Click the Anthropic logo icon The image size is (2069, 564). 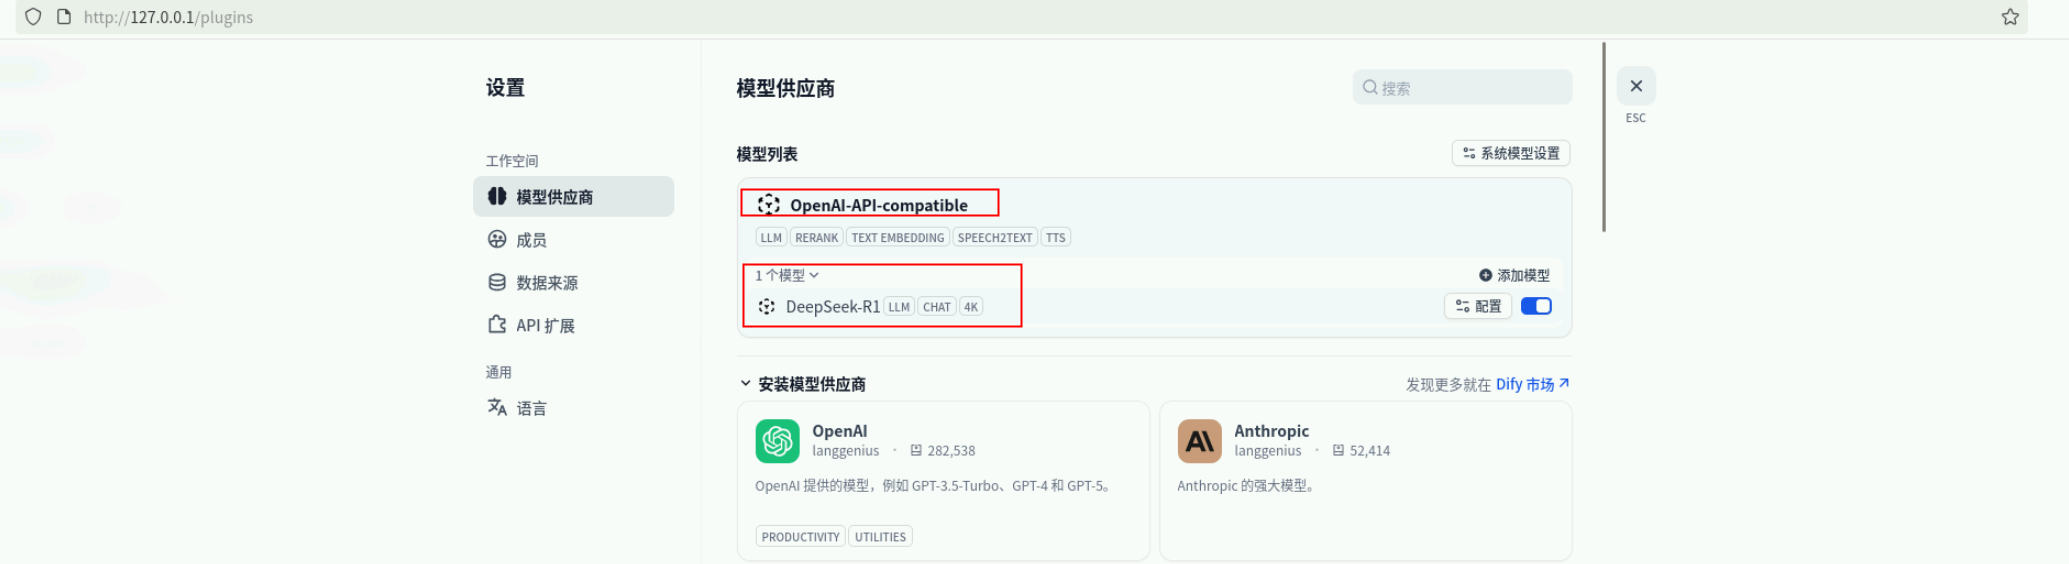tap(1199, 441)
